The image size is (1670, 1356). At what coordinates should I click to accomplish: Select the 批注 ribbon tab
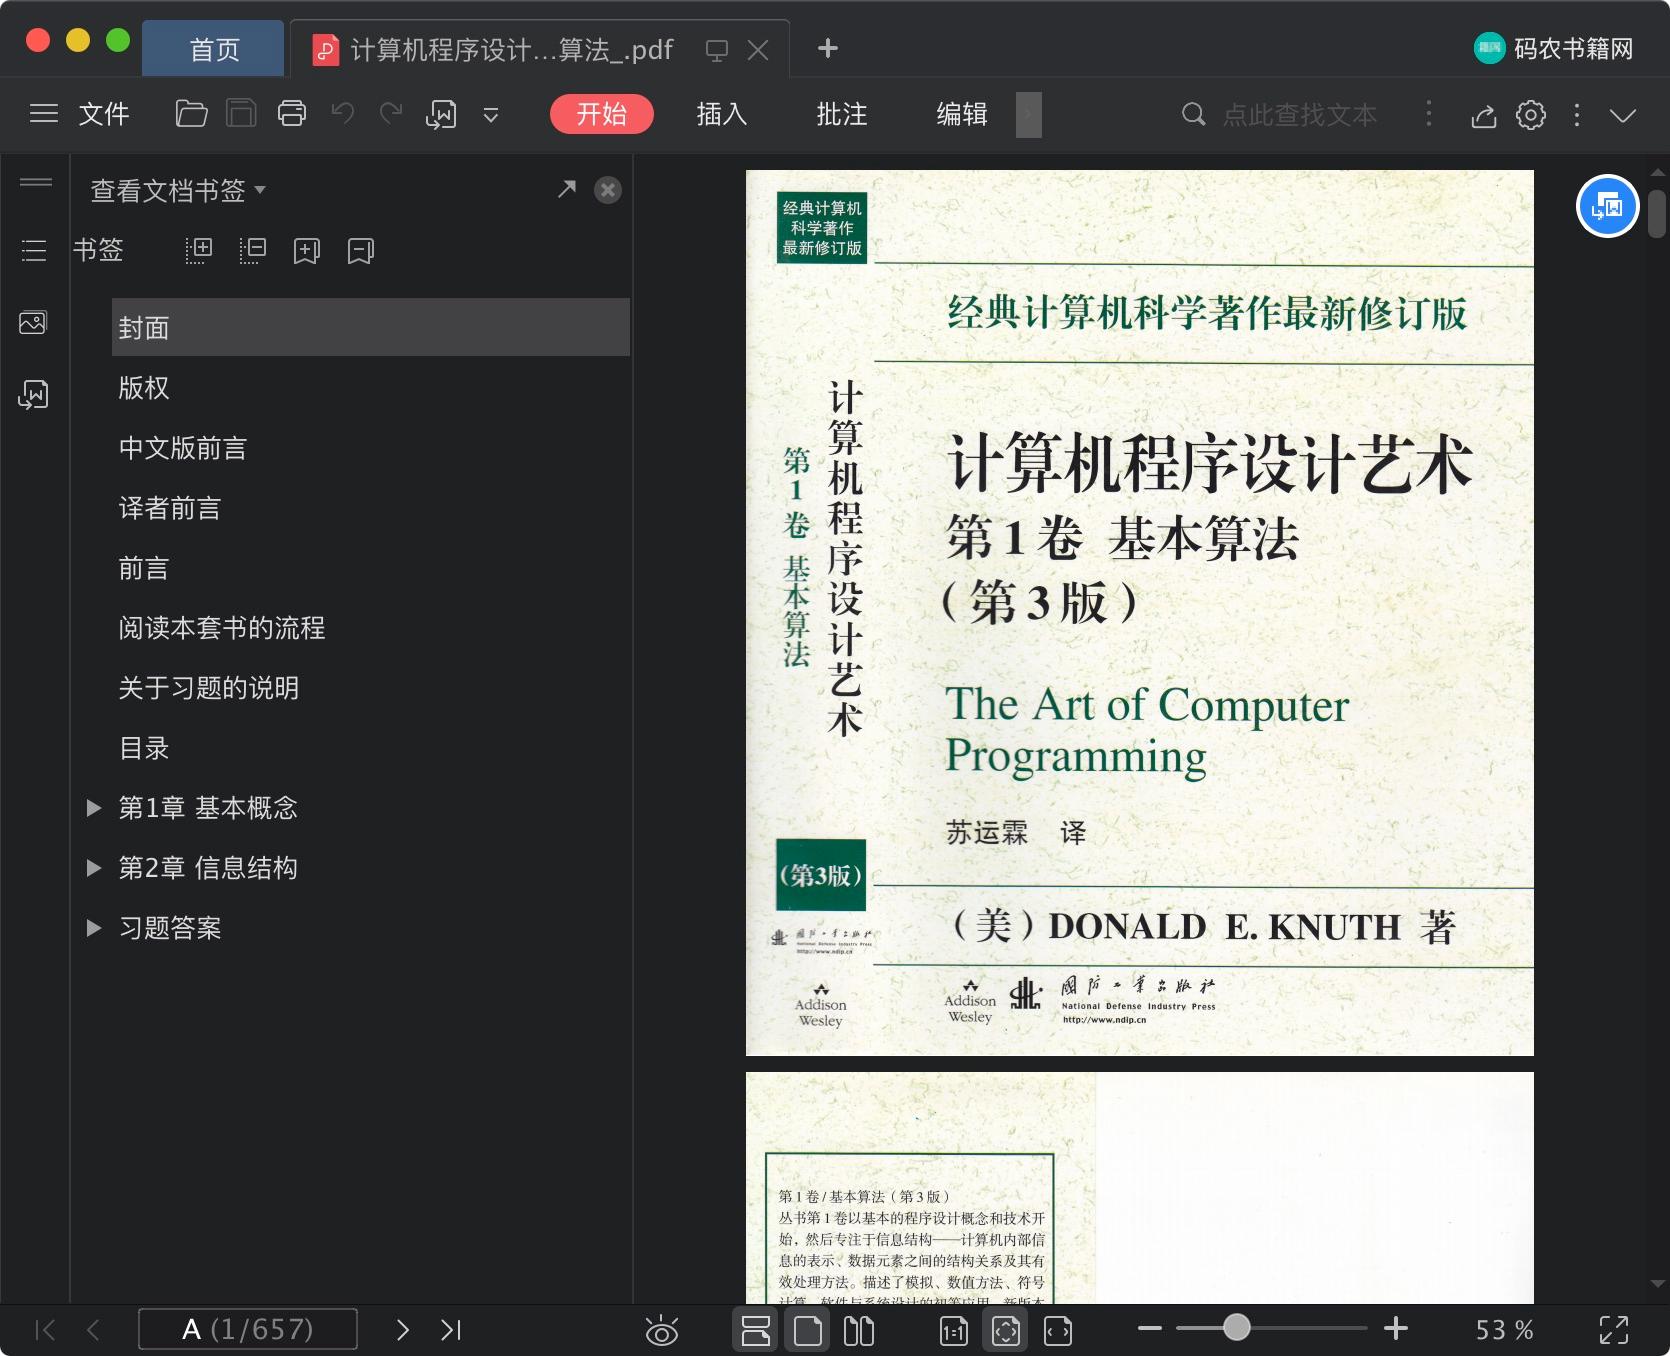click(842, 114)
